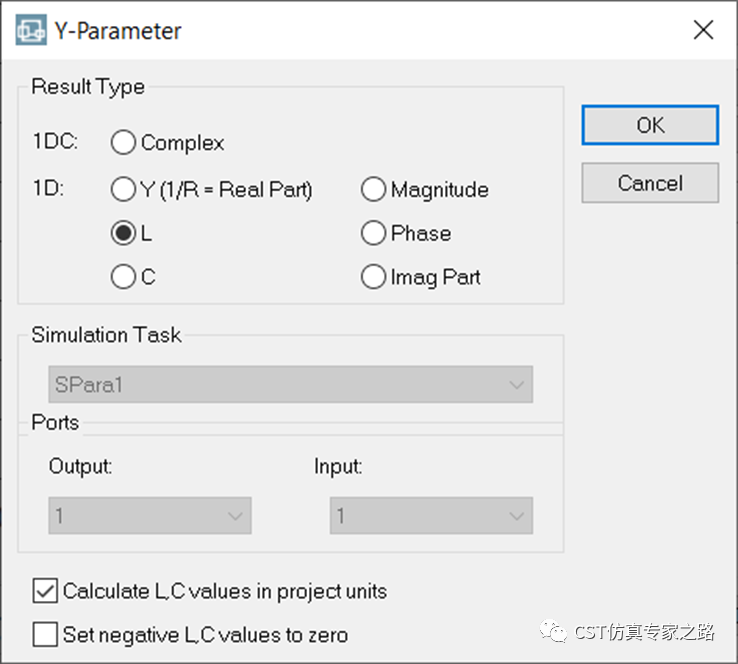
Task: Select the 1DC Complex radio option
Action: 124,143
